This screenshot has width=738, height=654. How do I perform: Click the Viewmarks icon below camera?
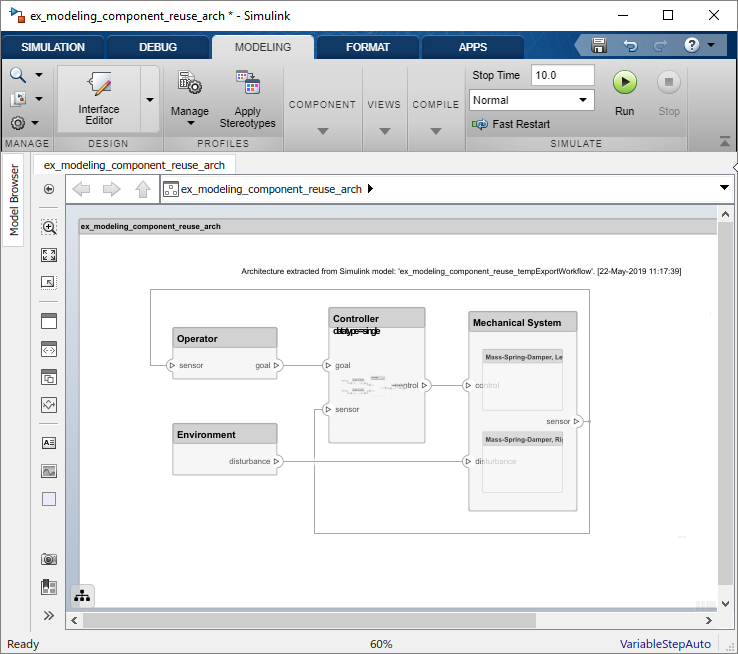coord(49,587)
